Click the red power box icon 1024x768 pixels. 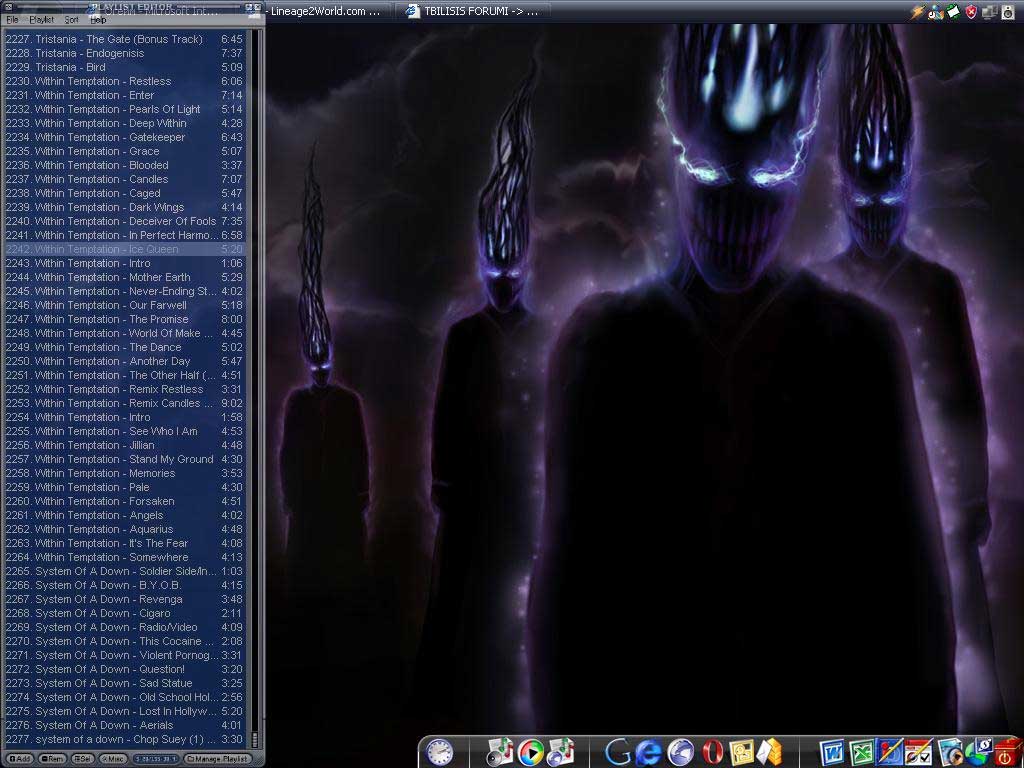[1009, 753]
